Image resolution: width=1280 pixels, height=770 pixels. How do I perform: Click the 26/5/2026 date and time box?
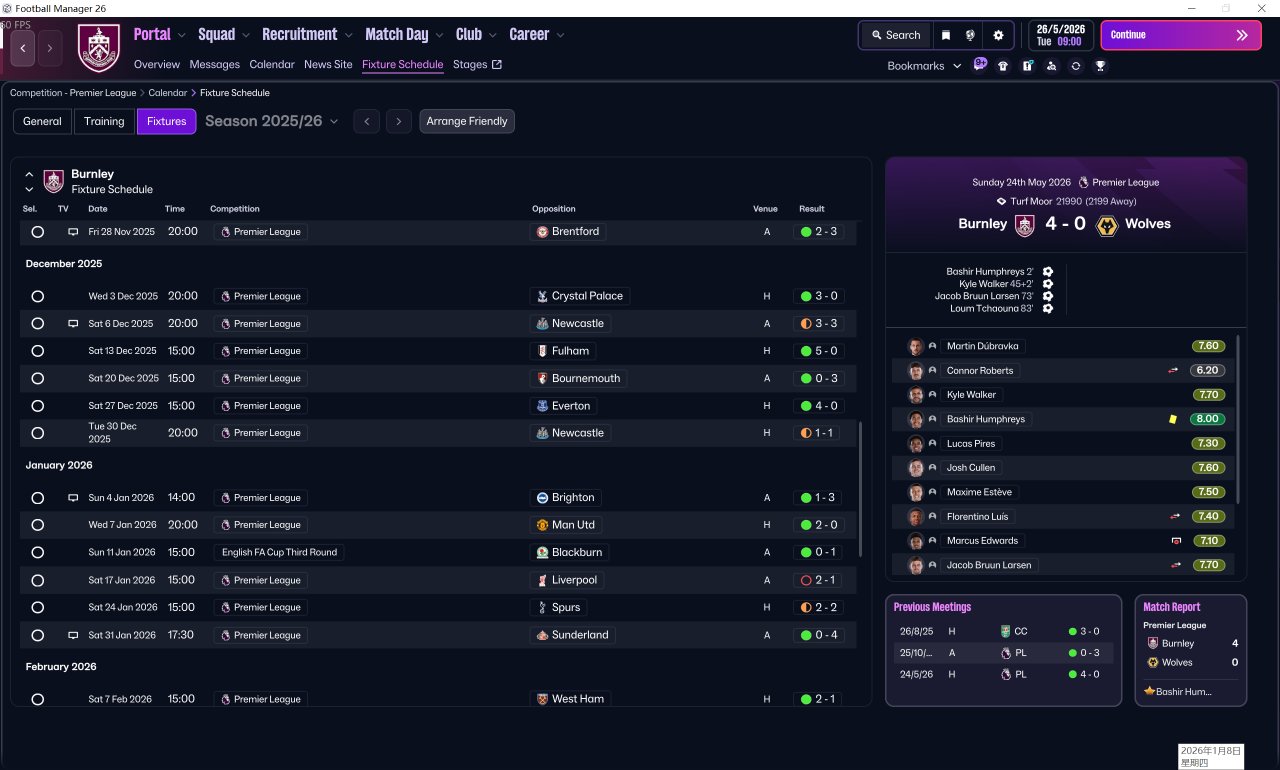click(1062, 35)
